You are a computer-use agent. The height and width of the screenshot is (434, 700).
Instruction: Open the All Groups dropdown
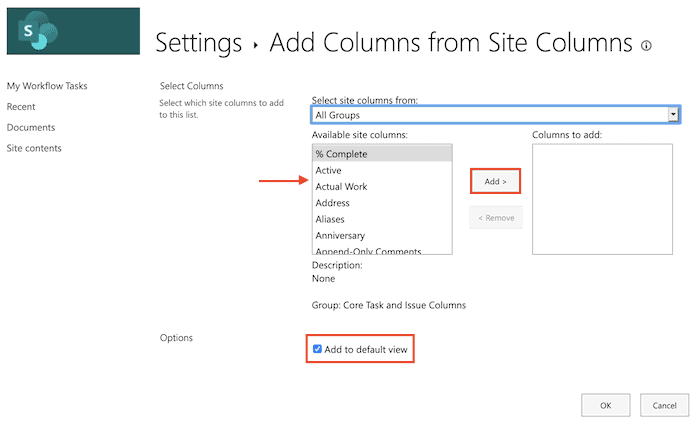496,115
